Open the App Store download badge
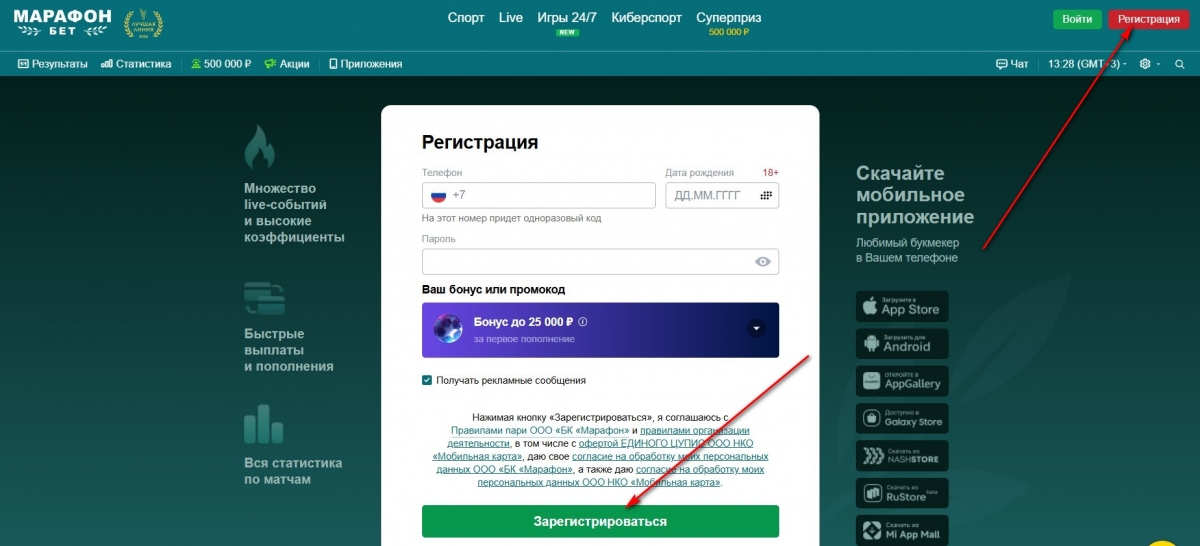Viewport: 1200px width, 546px height. point(902,306)
